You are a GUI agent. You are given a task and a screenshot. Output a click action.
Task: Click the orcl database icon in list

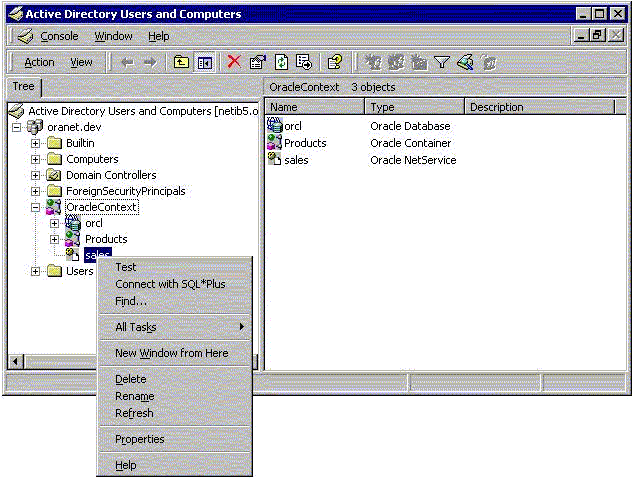tap(276, 127)
